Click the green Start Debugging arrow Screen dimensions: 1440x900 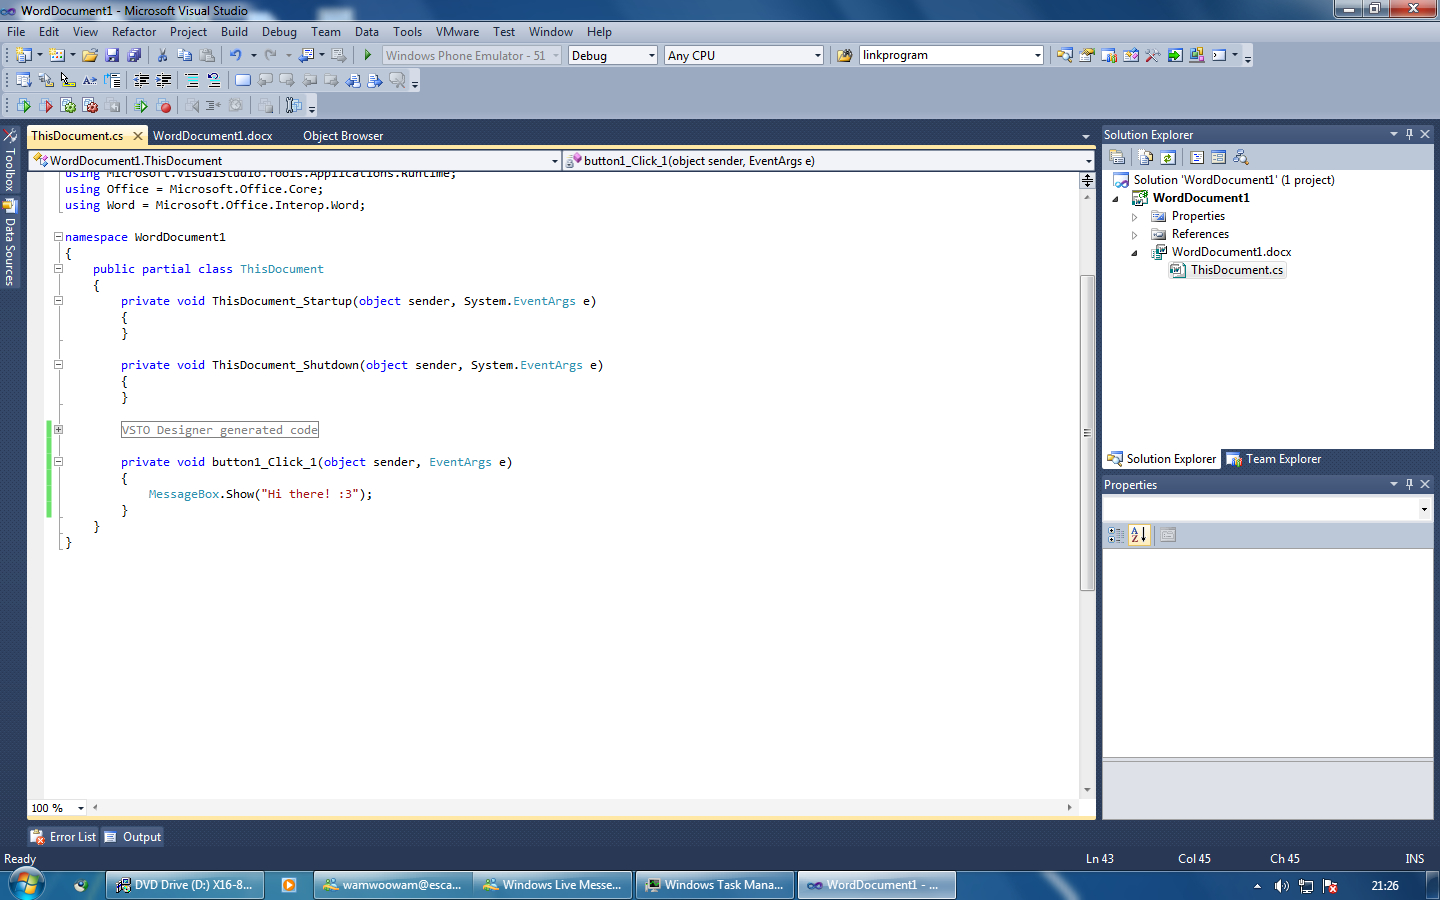(x=368, y=56)
